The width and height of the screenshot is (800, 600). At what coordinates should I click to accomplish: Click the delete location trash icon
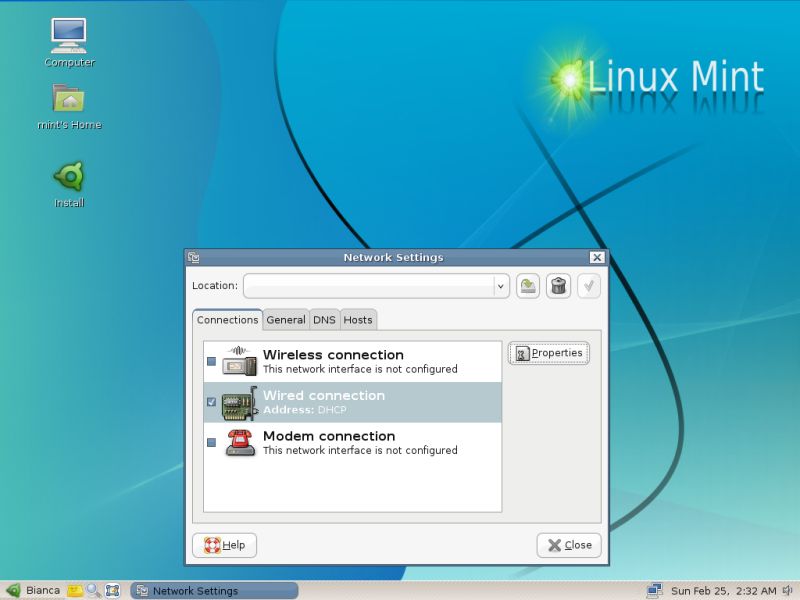coord(558,286)
